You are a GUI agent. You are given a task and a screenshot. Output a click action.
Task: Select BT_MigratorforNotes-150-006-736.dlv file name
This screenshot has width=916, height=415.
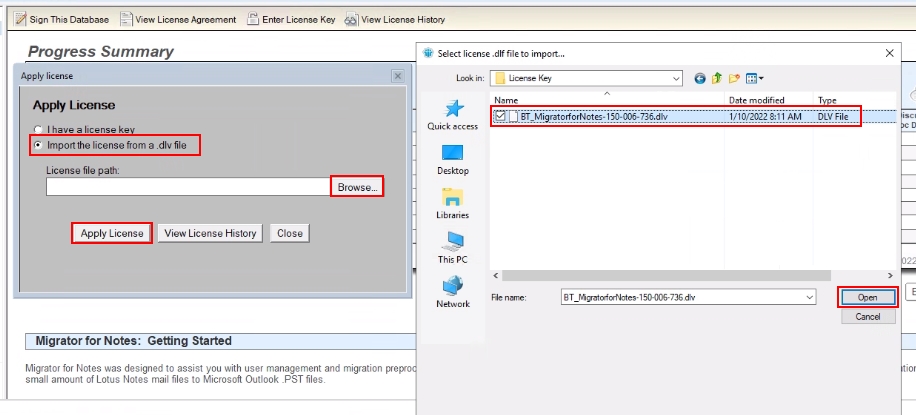tap(594, 116)
